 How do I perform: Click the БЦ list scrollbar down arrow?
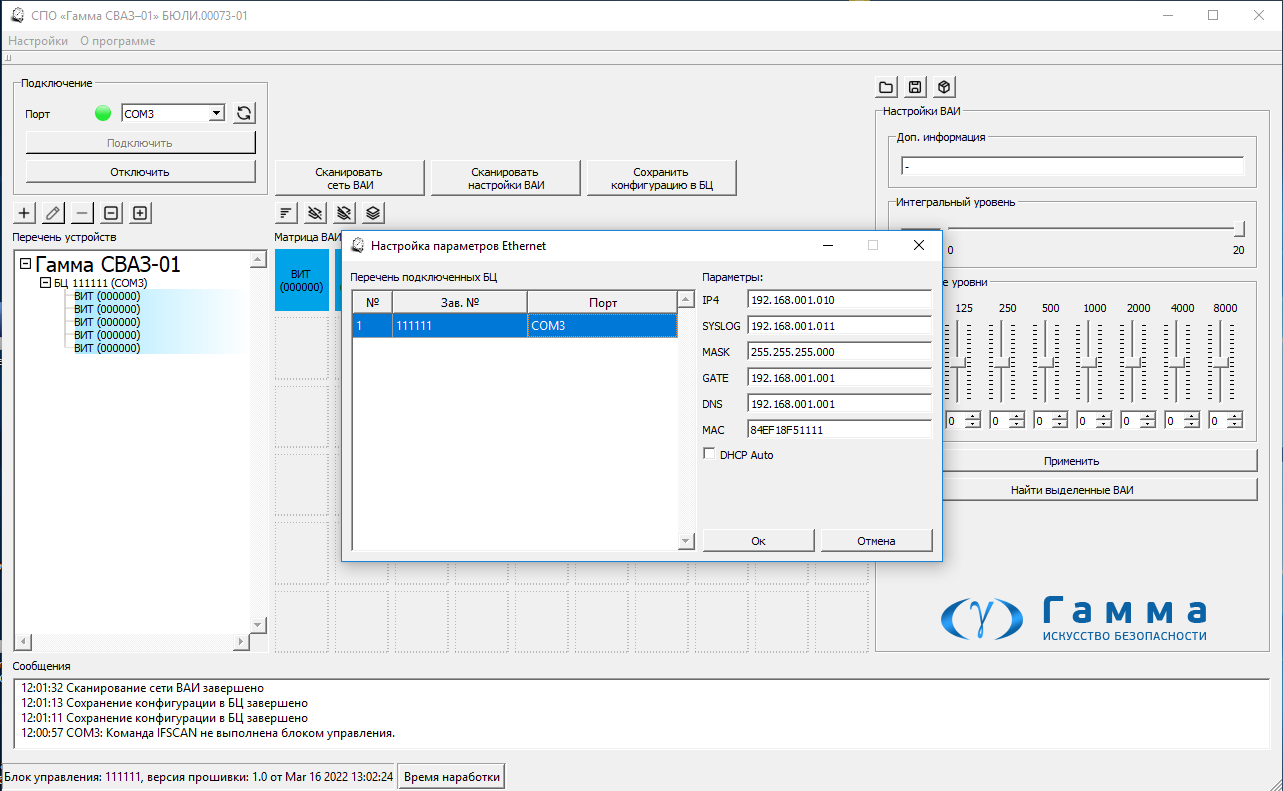[x=686, y=541]
